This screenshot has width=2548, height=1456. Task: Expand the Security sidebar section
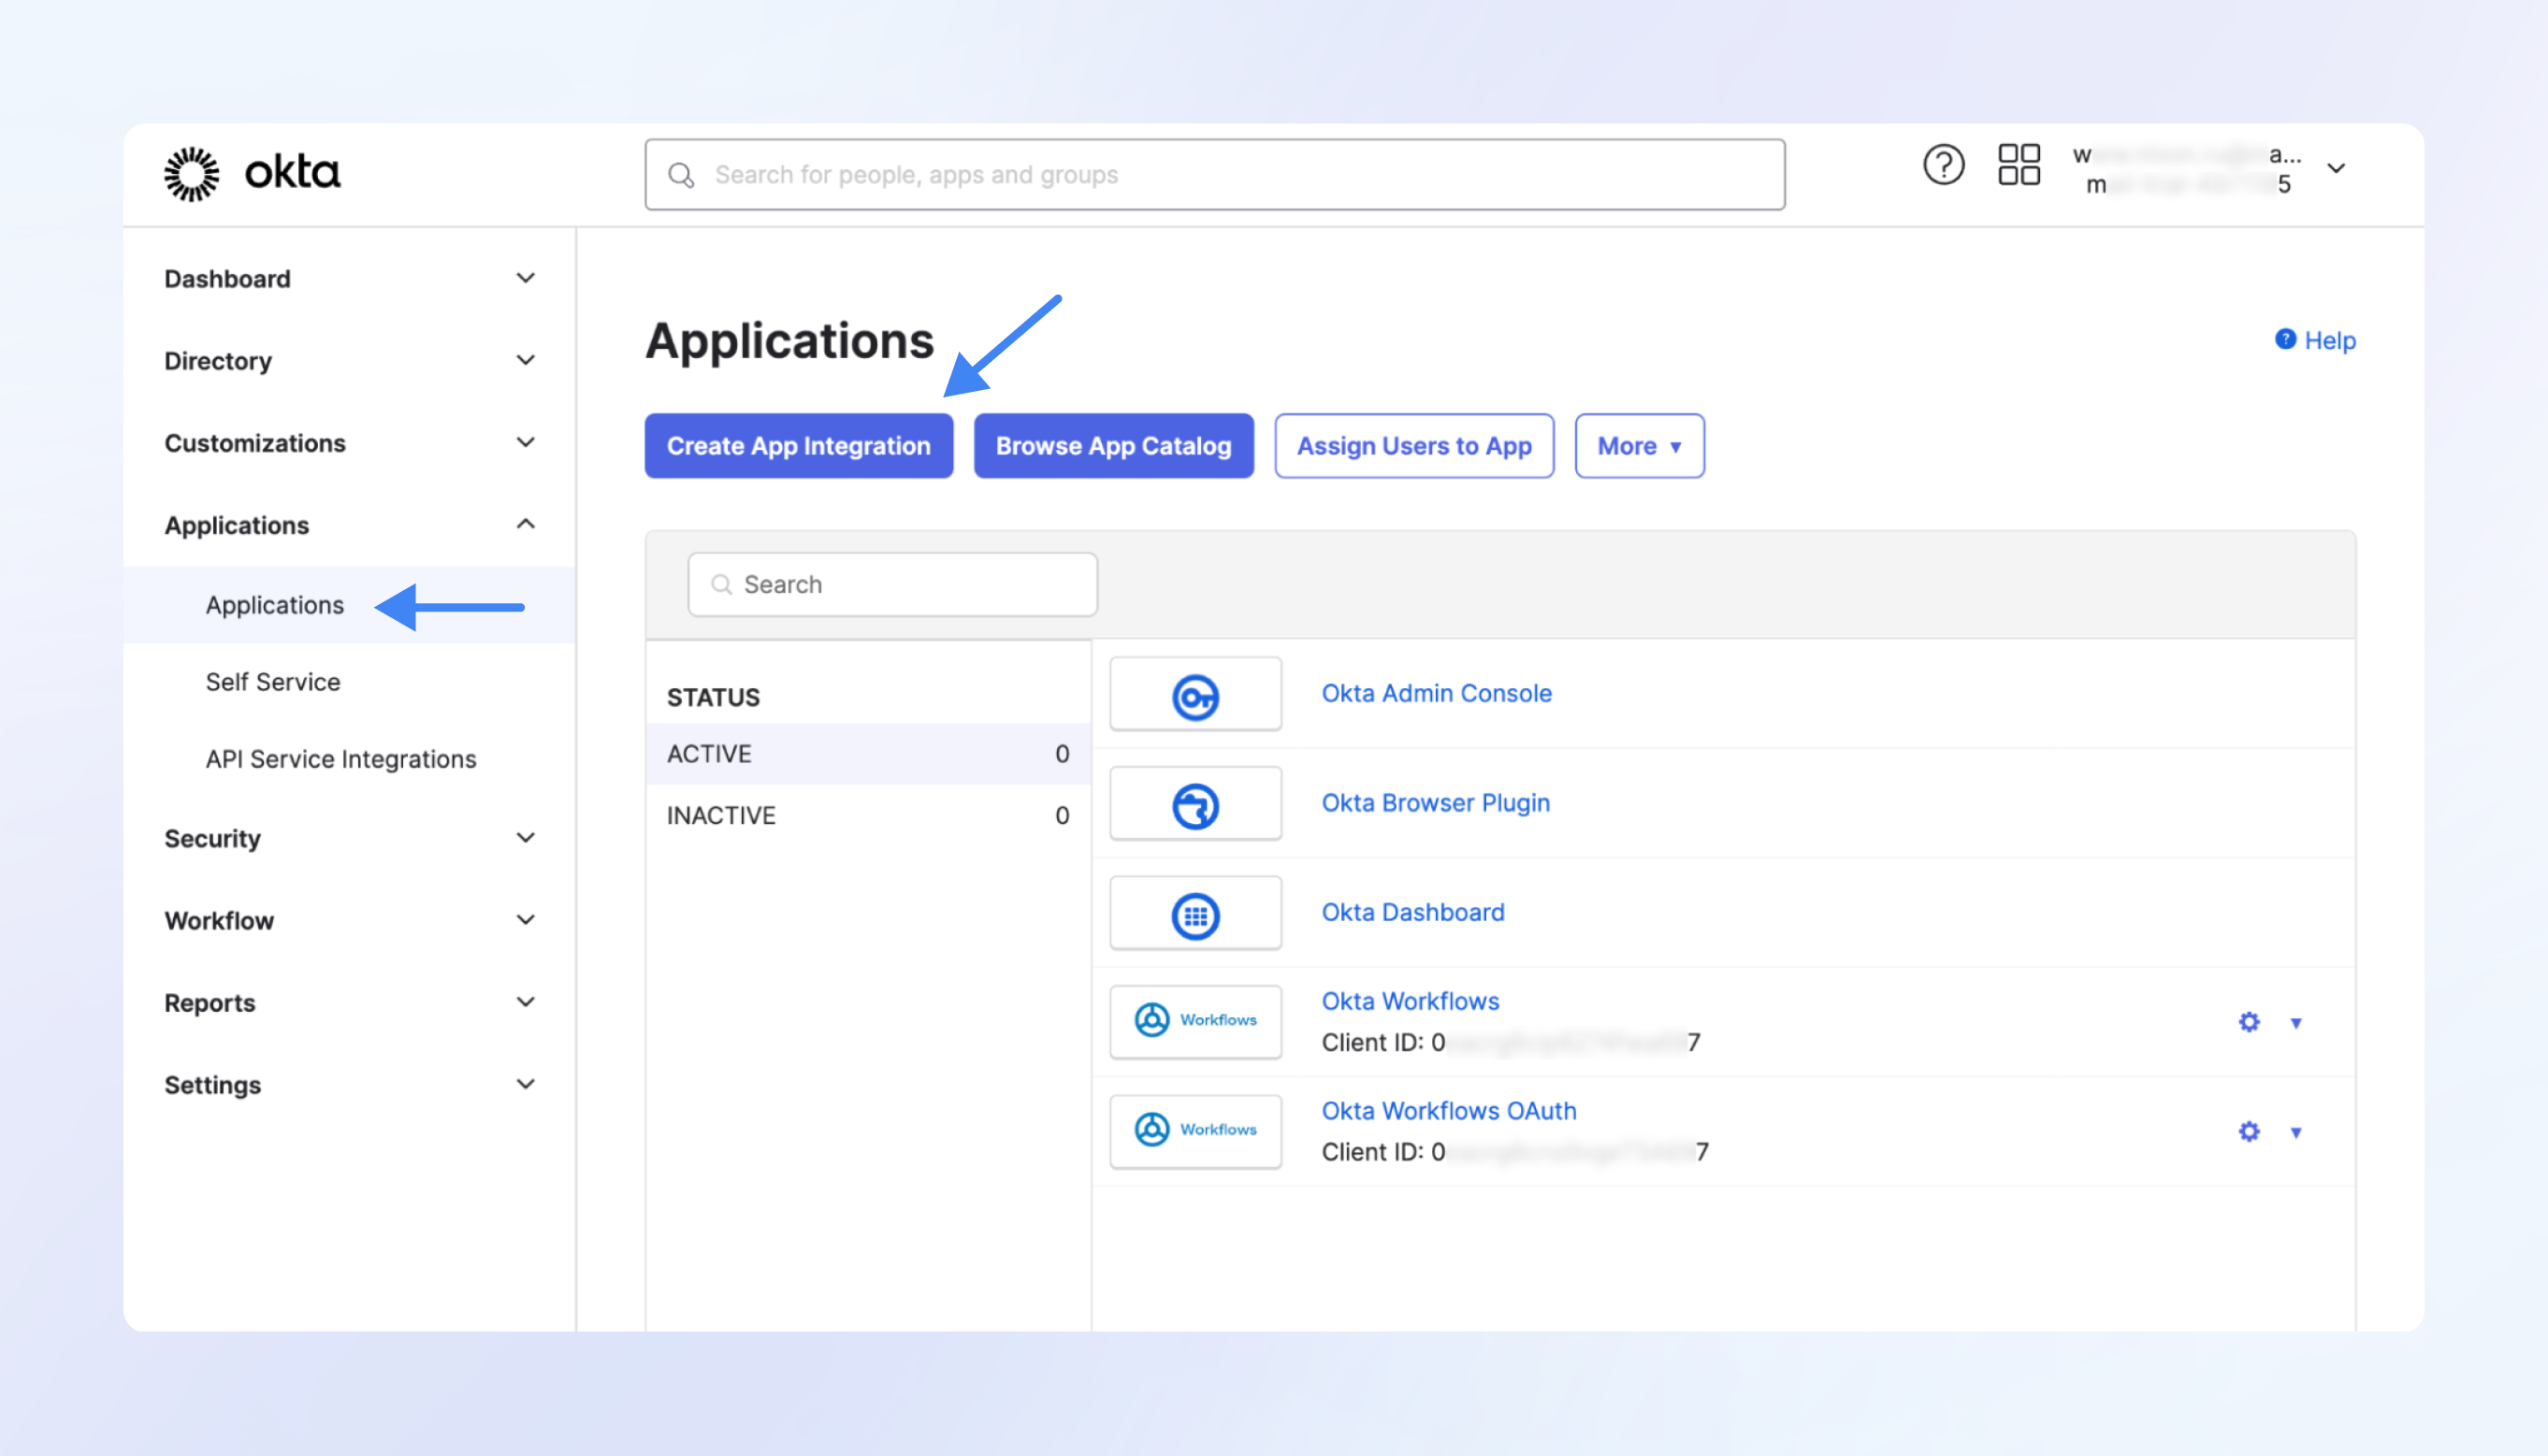click(x=525, y=838)
